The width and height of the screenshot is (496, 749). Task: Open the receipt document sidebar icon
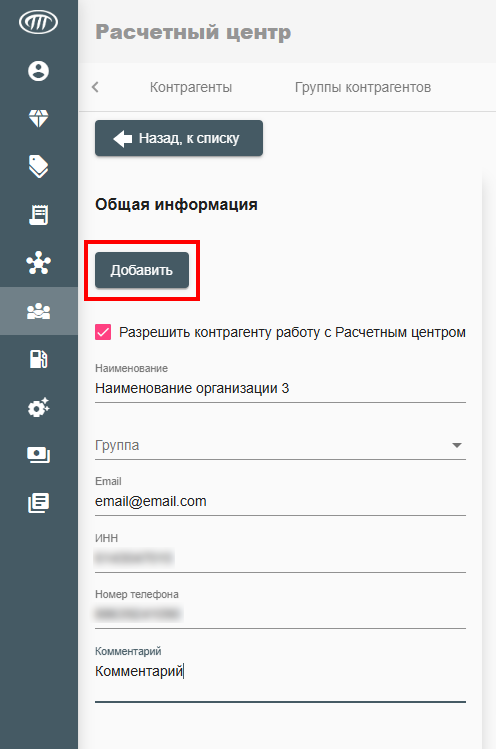[x=38, y=215]
